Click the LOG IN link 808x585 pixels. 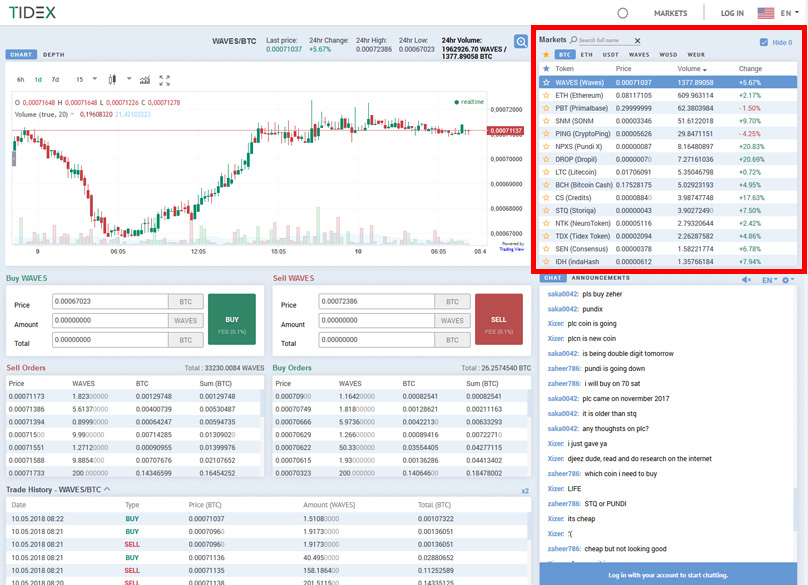pyautogui.click(x=732, y=13)
